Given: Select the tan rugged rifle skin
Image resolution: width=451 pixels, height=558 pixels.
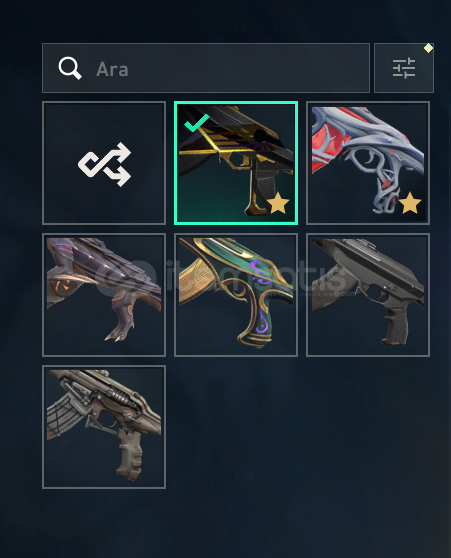Looking at the screenshot, I should coord(104,427).
